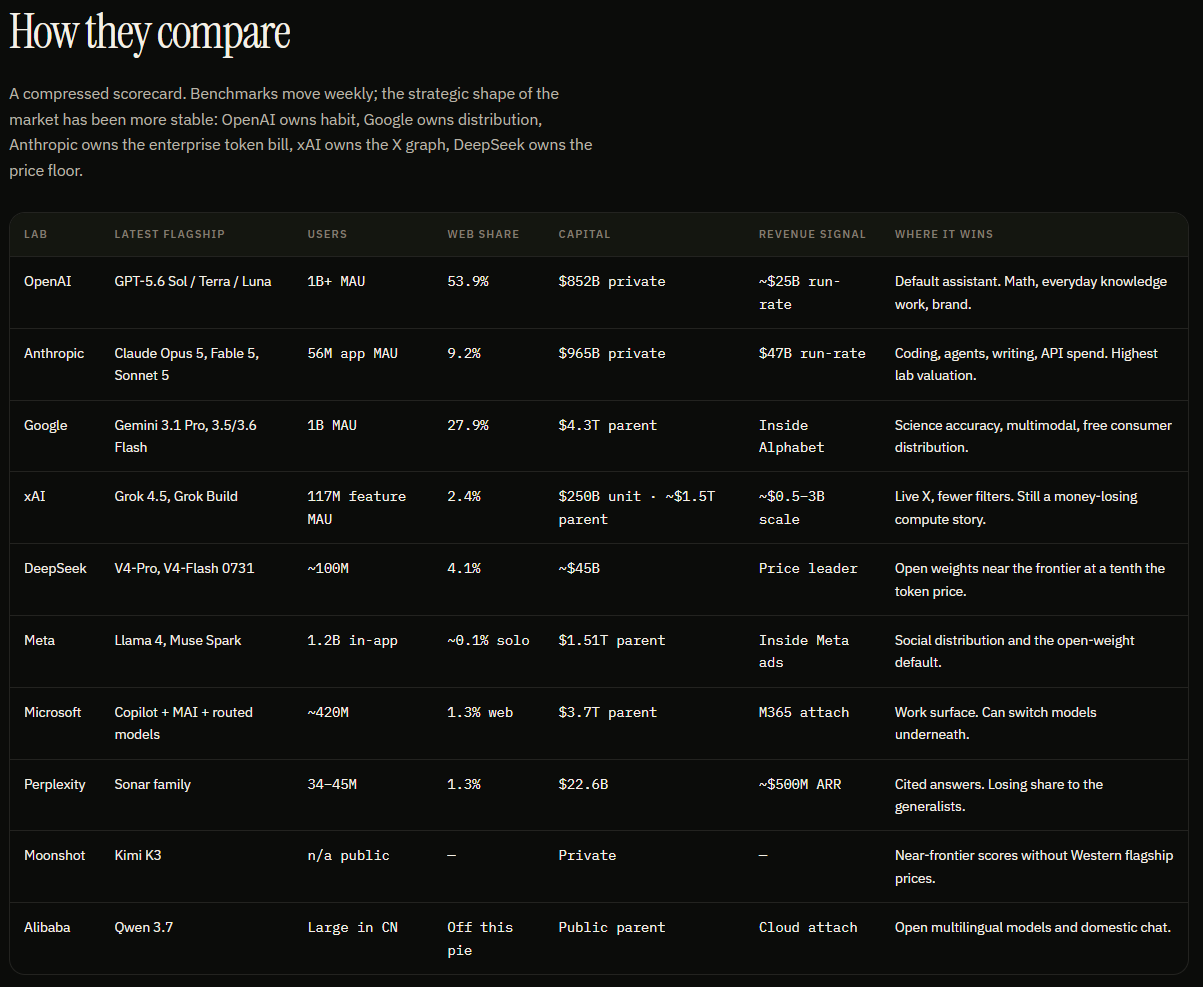
Task: Click 'Work surface. Can switch models' description
Action: [996, 723]
